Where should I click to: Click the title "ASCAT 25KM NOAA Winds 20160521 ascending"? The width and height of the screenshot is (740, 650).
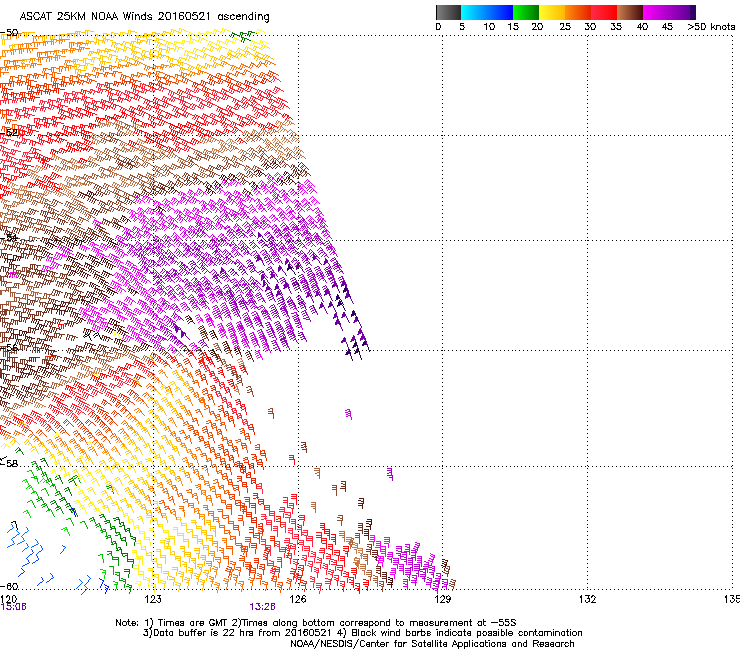point(144,17)
